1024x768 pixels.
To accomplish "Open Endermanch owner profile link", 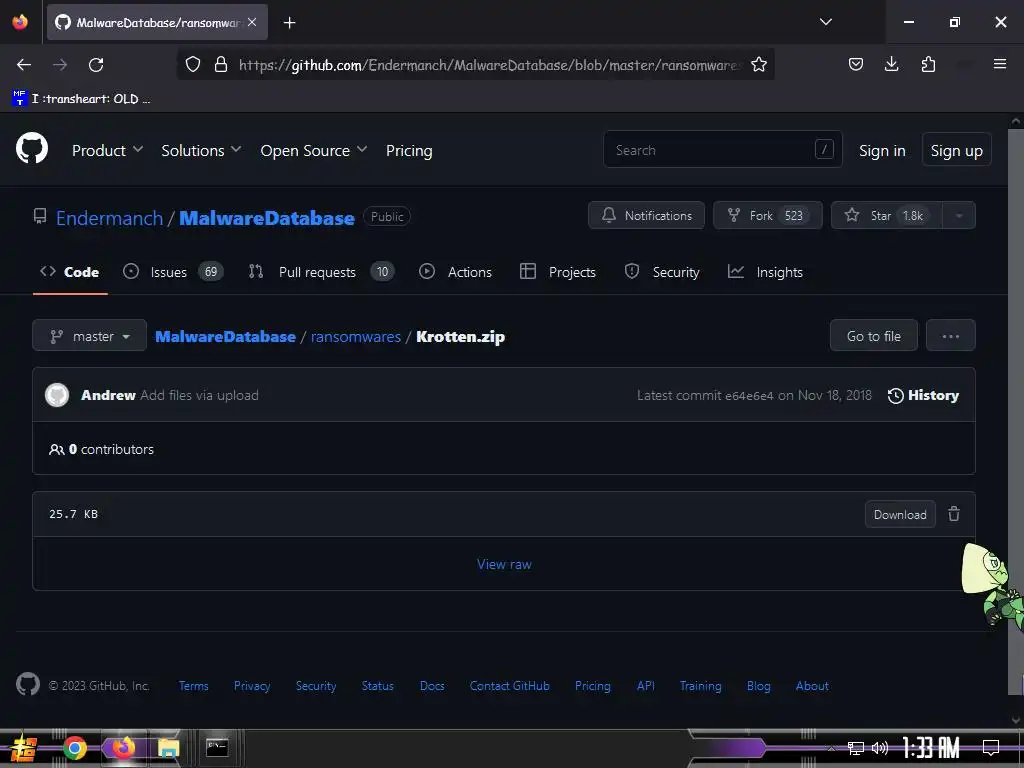I will [x=109, y=218].
